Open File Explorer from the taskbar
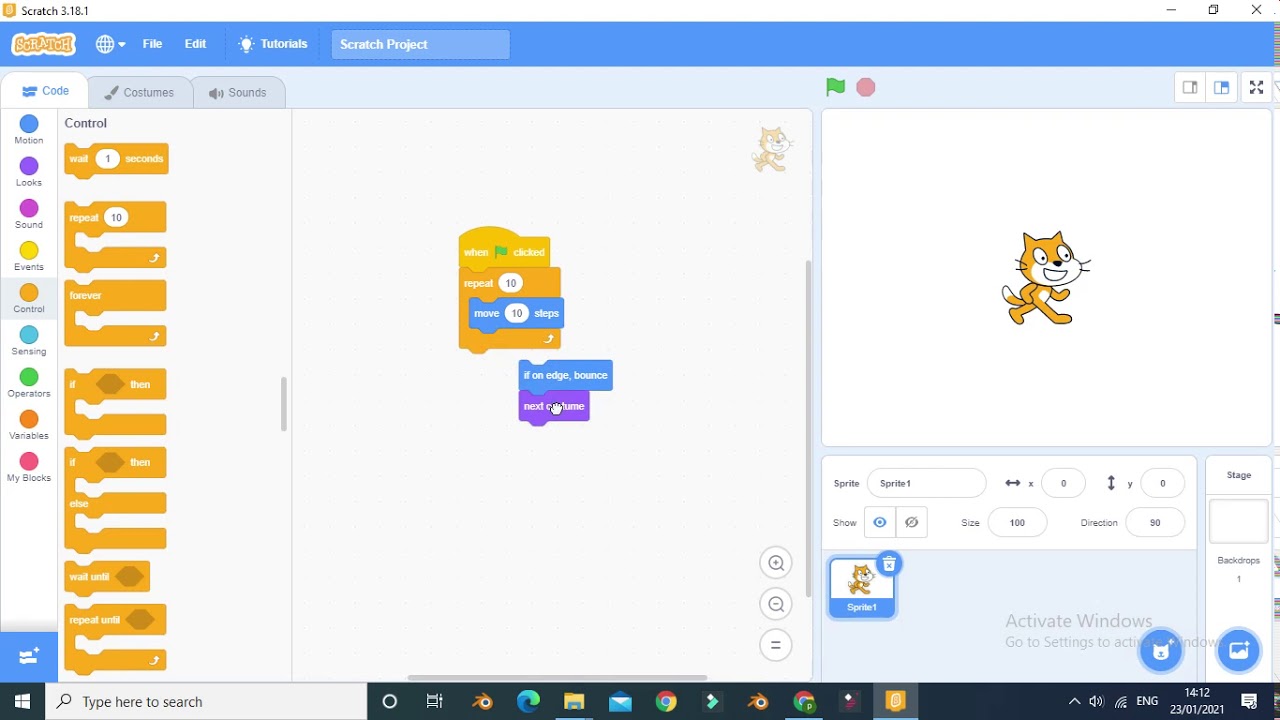The height and width of the screenshot is (720, 1280). tap(574, 702)
